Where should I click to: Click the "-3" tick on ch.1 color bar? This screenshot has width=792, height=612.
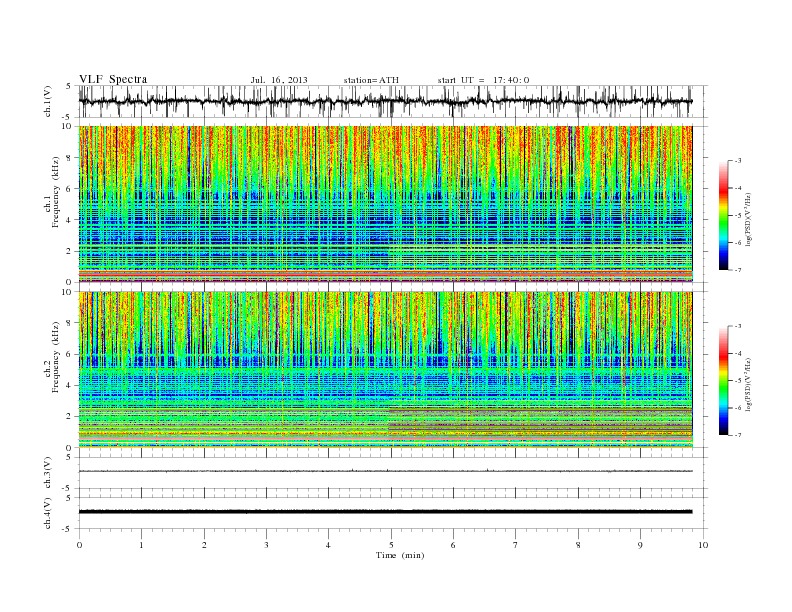point(737,161)
